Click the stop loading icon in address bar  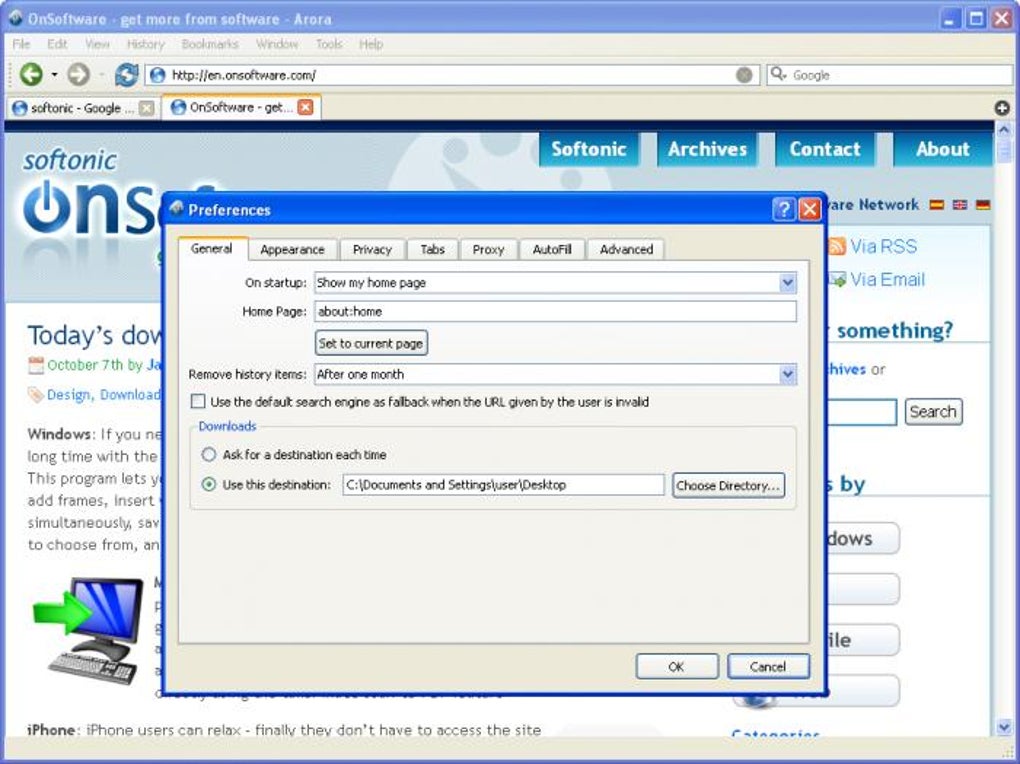[744, 75]
